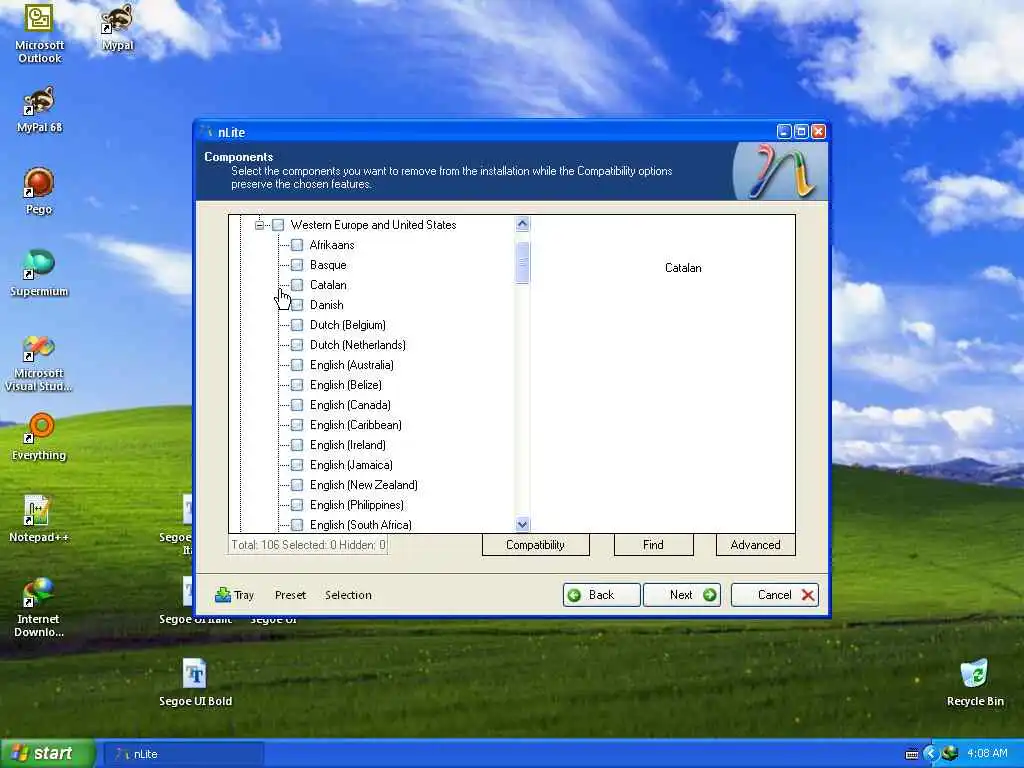Tick the English (Jamaica) checkbox

tap(297, 465)
